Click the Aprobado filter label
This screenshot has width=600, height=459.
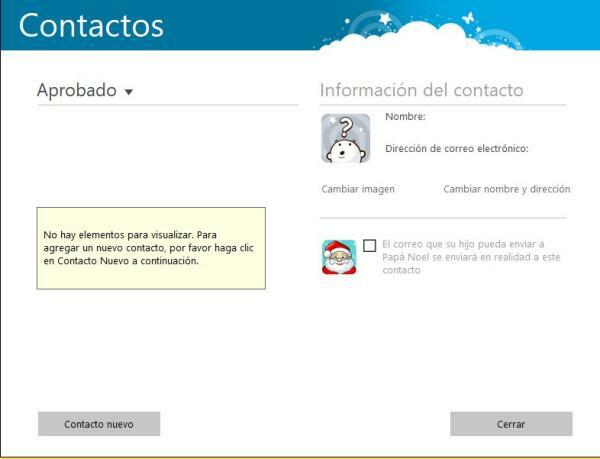click(x=77, y=90)
